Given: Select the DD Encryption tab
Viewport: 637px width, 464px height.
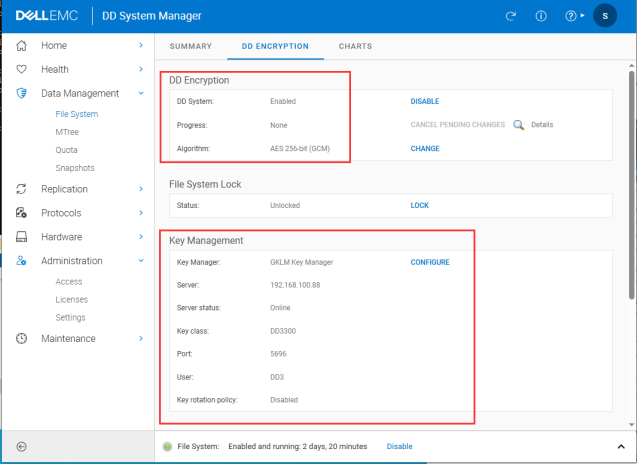Looking at the screenshot, I should tap(275, 46).
